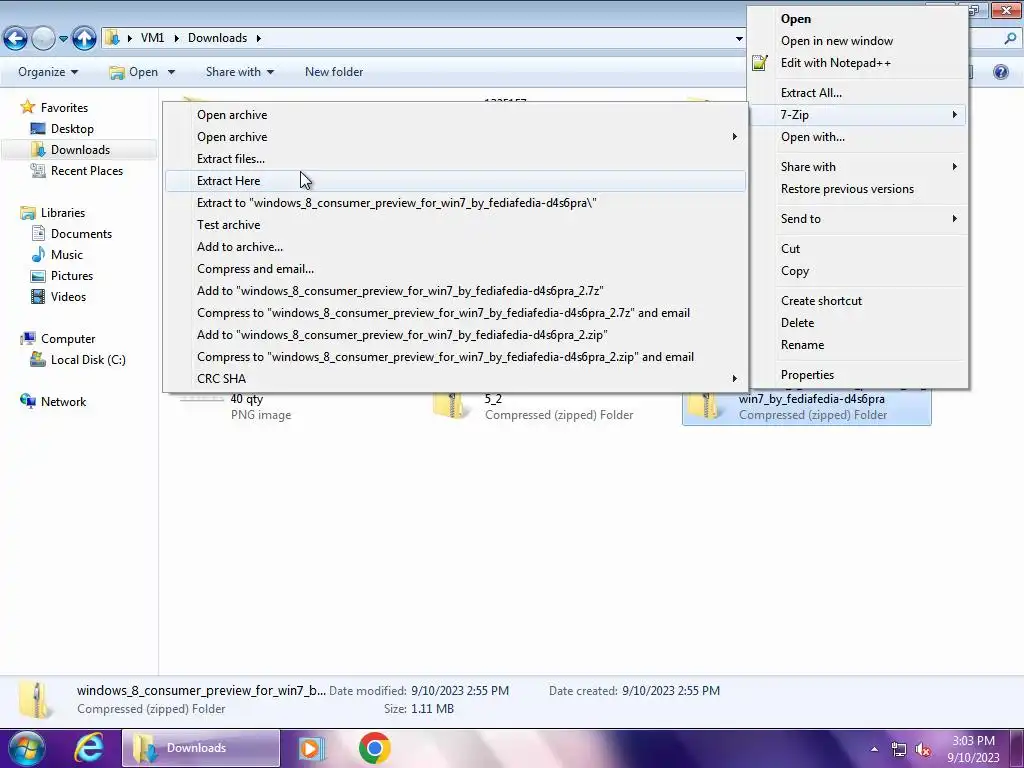
Task: Click the Back navigation arrow
Action: tap(16, 39)
